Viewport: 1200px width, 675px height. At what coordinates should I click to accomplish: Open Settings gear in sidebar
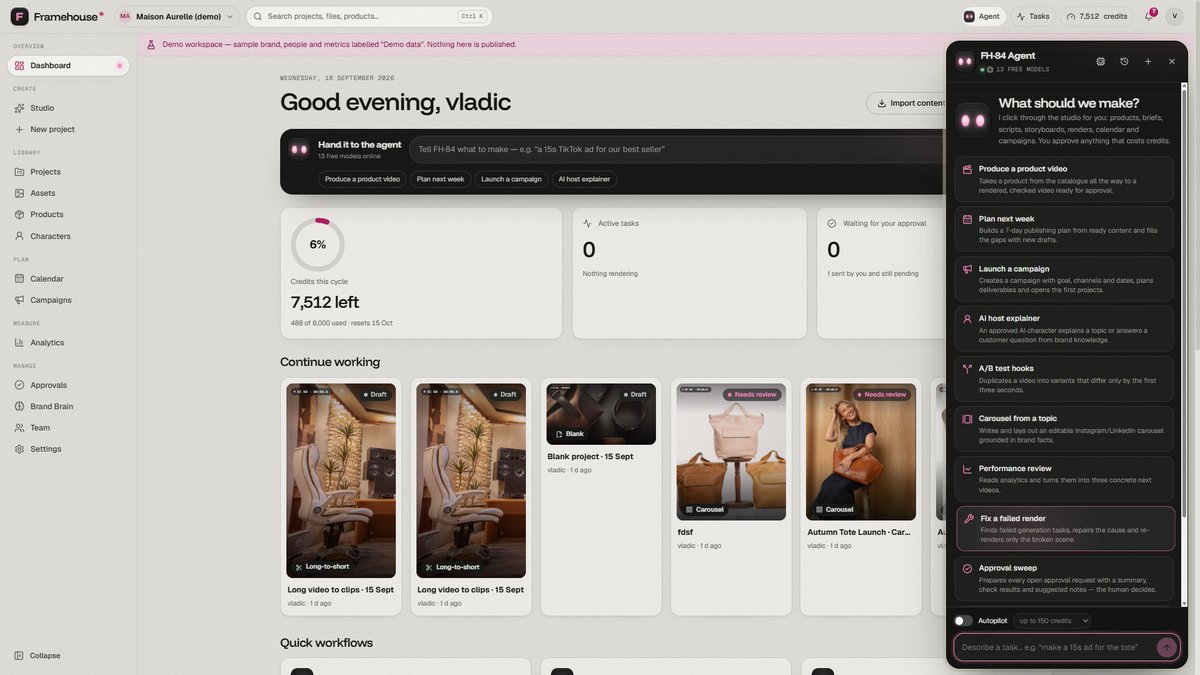19,449
